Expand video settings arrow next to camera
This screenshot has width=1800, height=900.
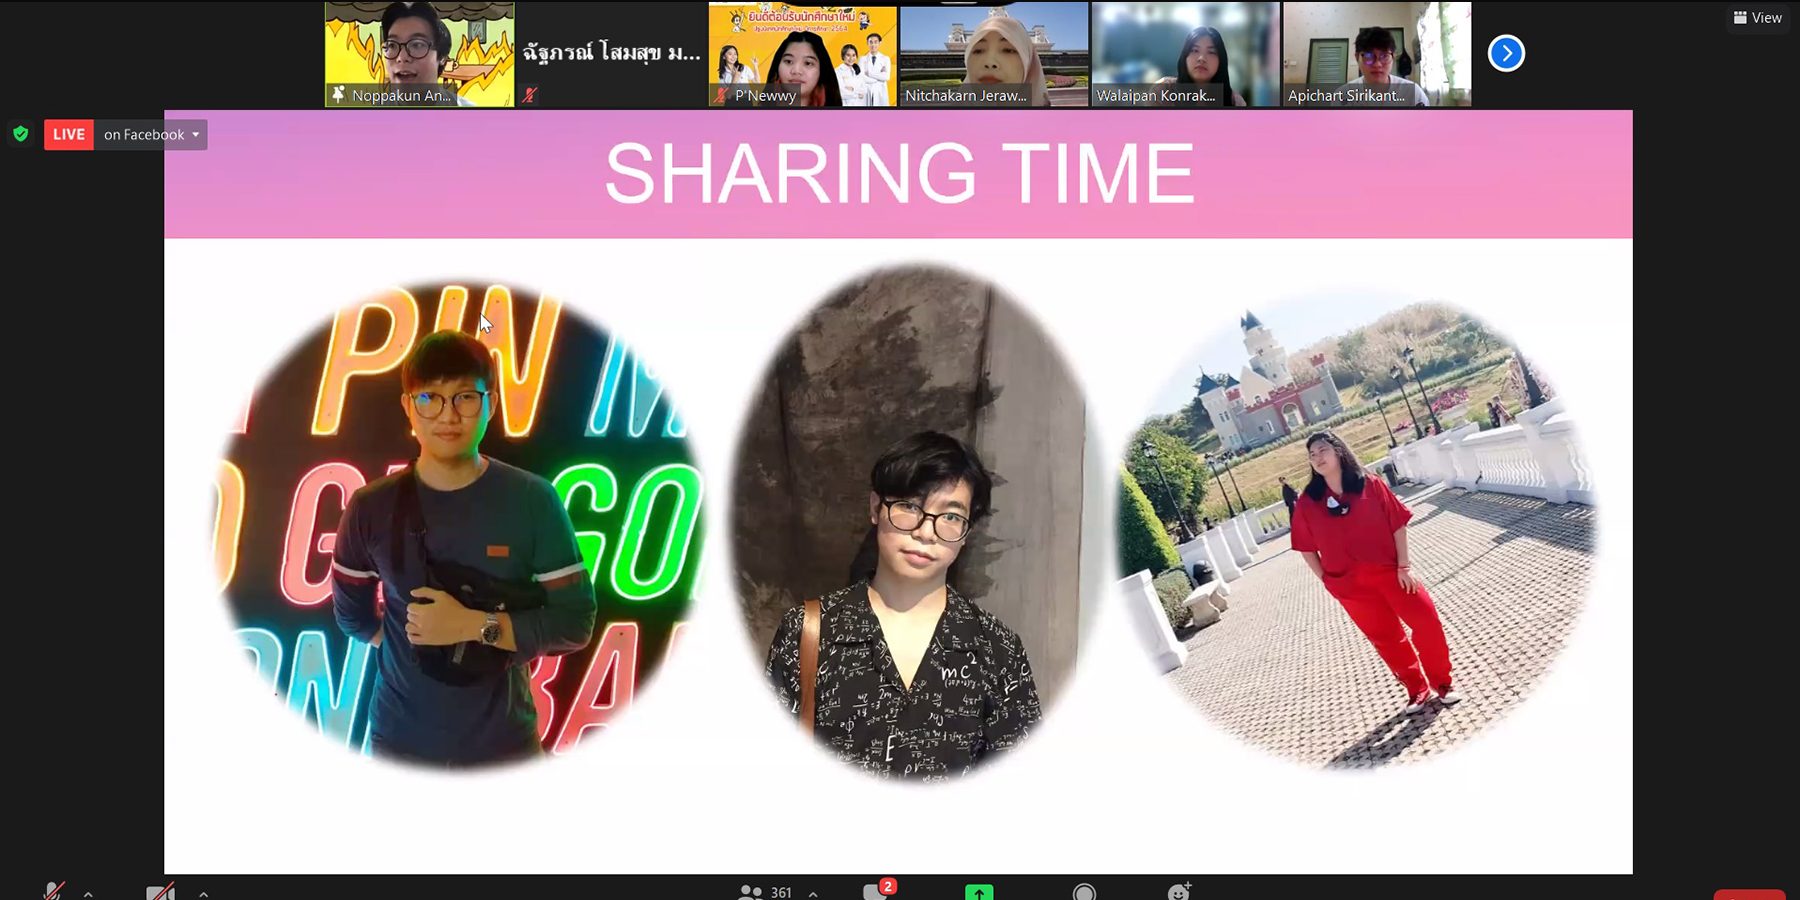click(x=204, y=893)
